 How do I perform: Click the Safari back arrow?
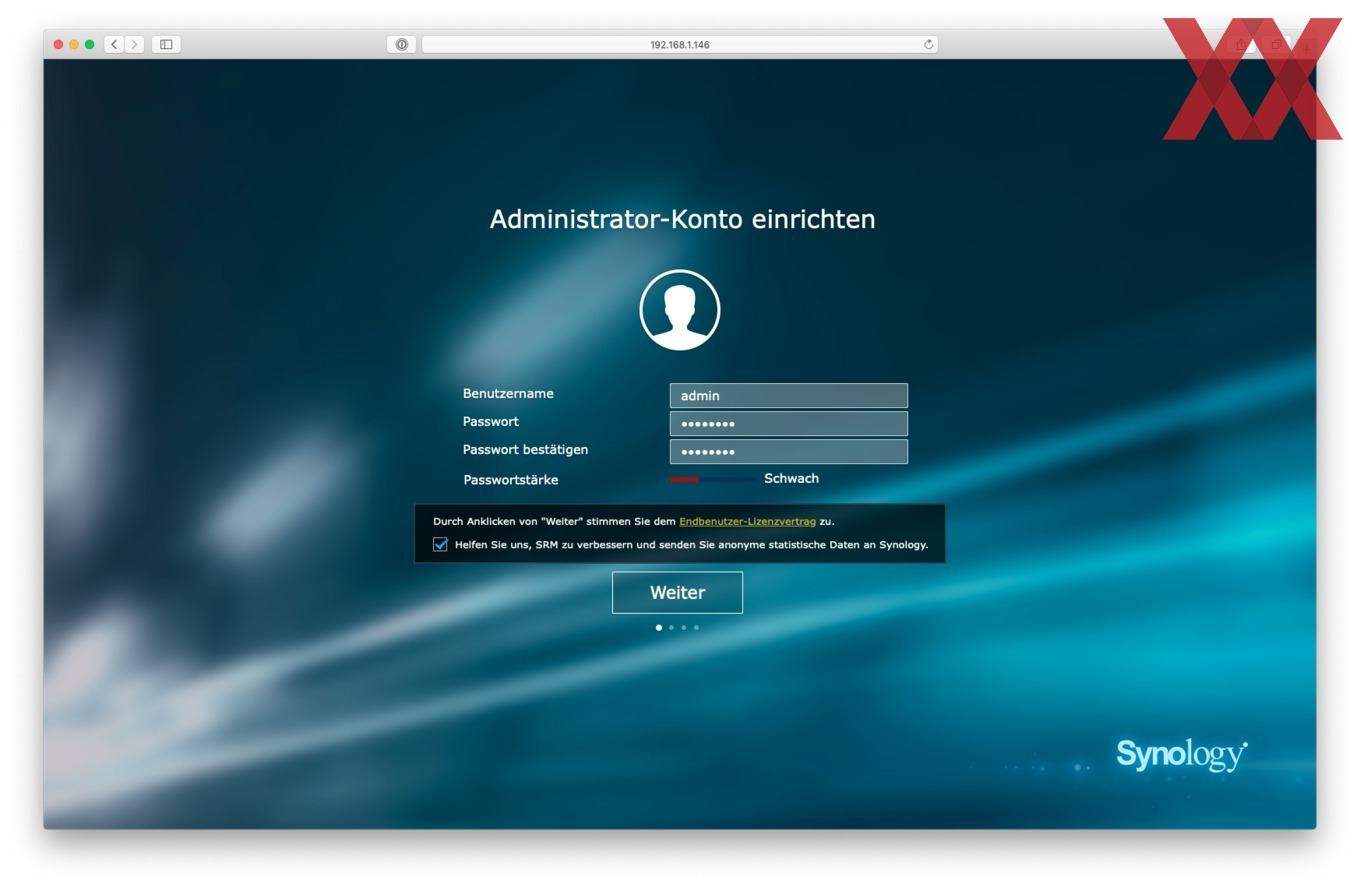pos(114,44)
